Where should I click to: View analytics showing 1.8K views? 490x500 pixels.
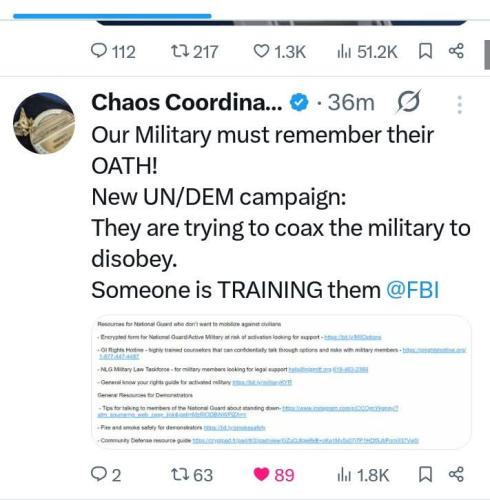click(363, 474)
